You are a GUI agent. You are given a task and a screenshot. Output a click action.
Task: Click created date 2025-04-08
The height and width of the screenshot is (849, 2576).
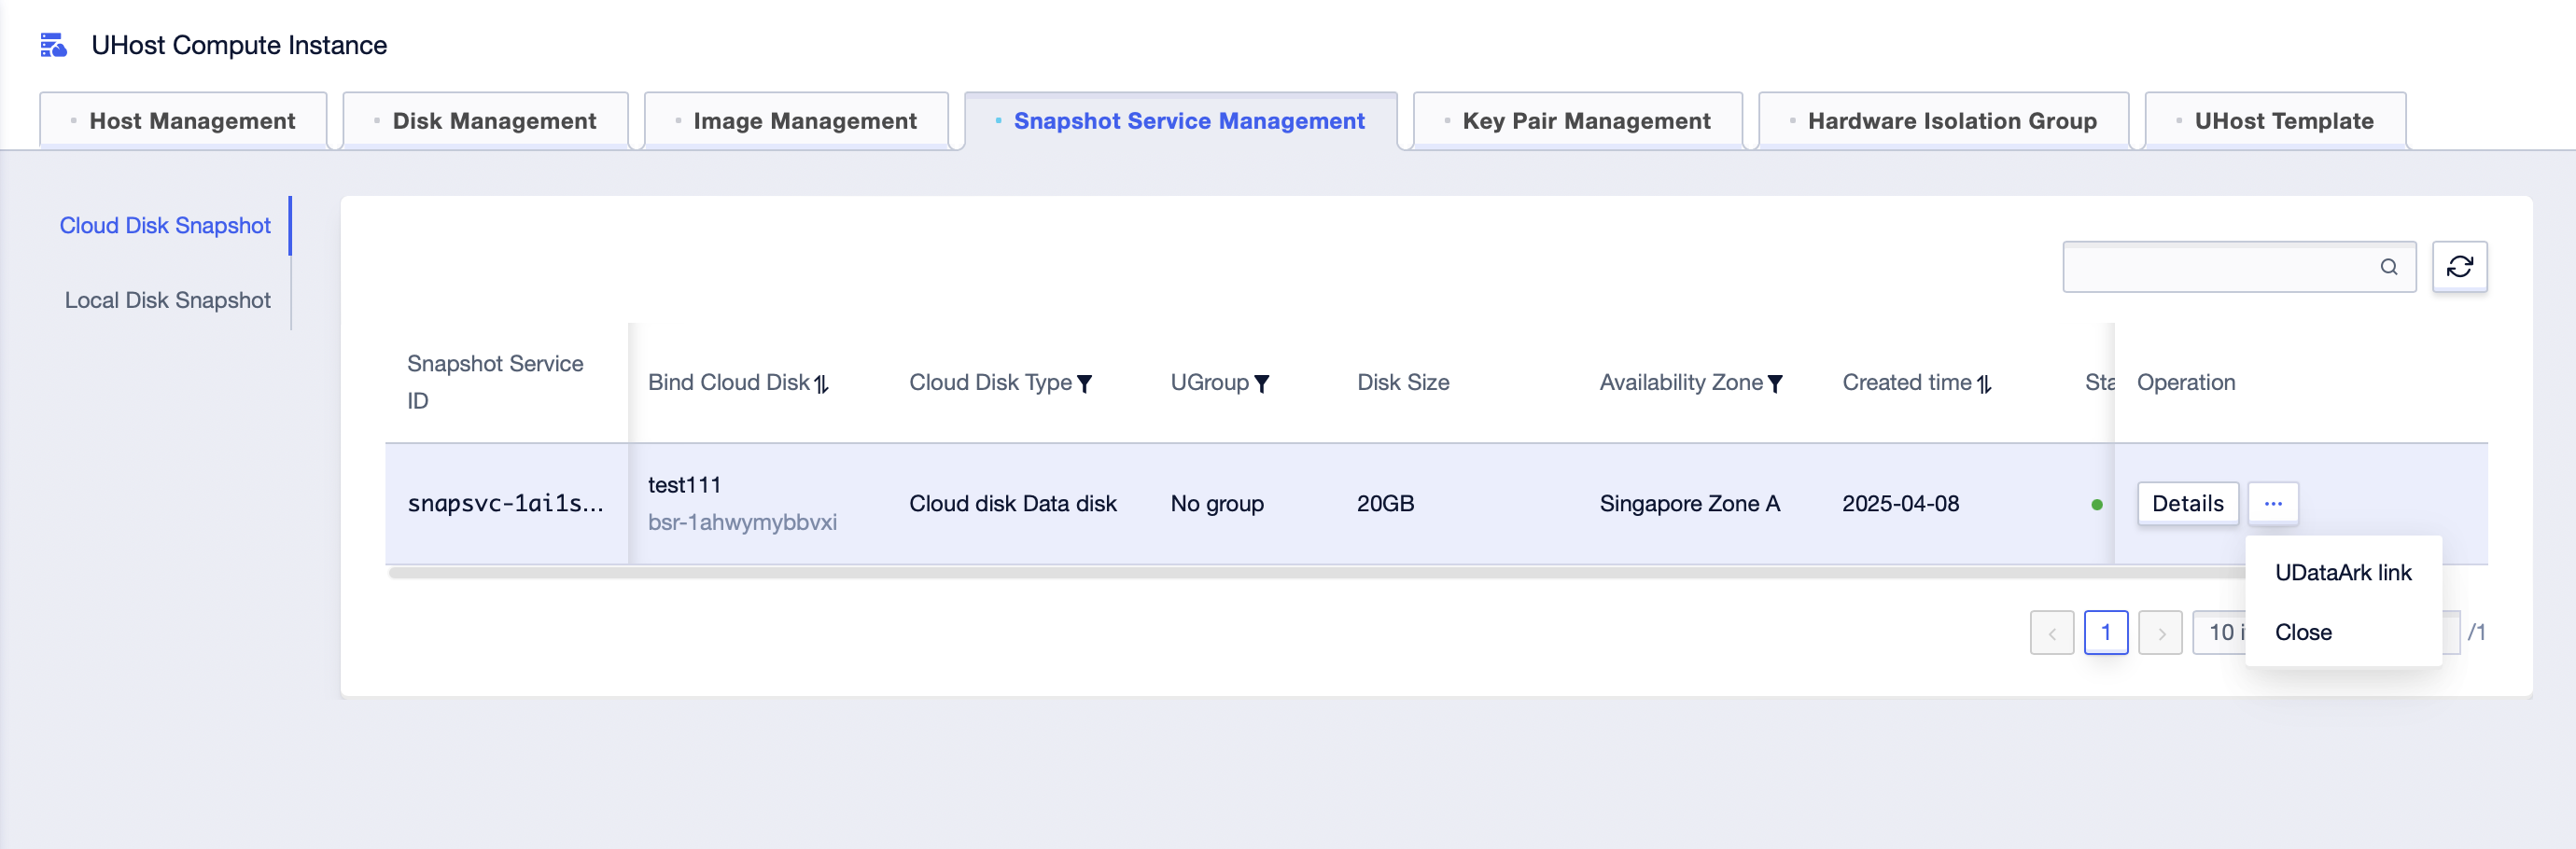tap(1900, 504)
